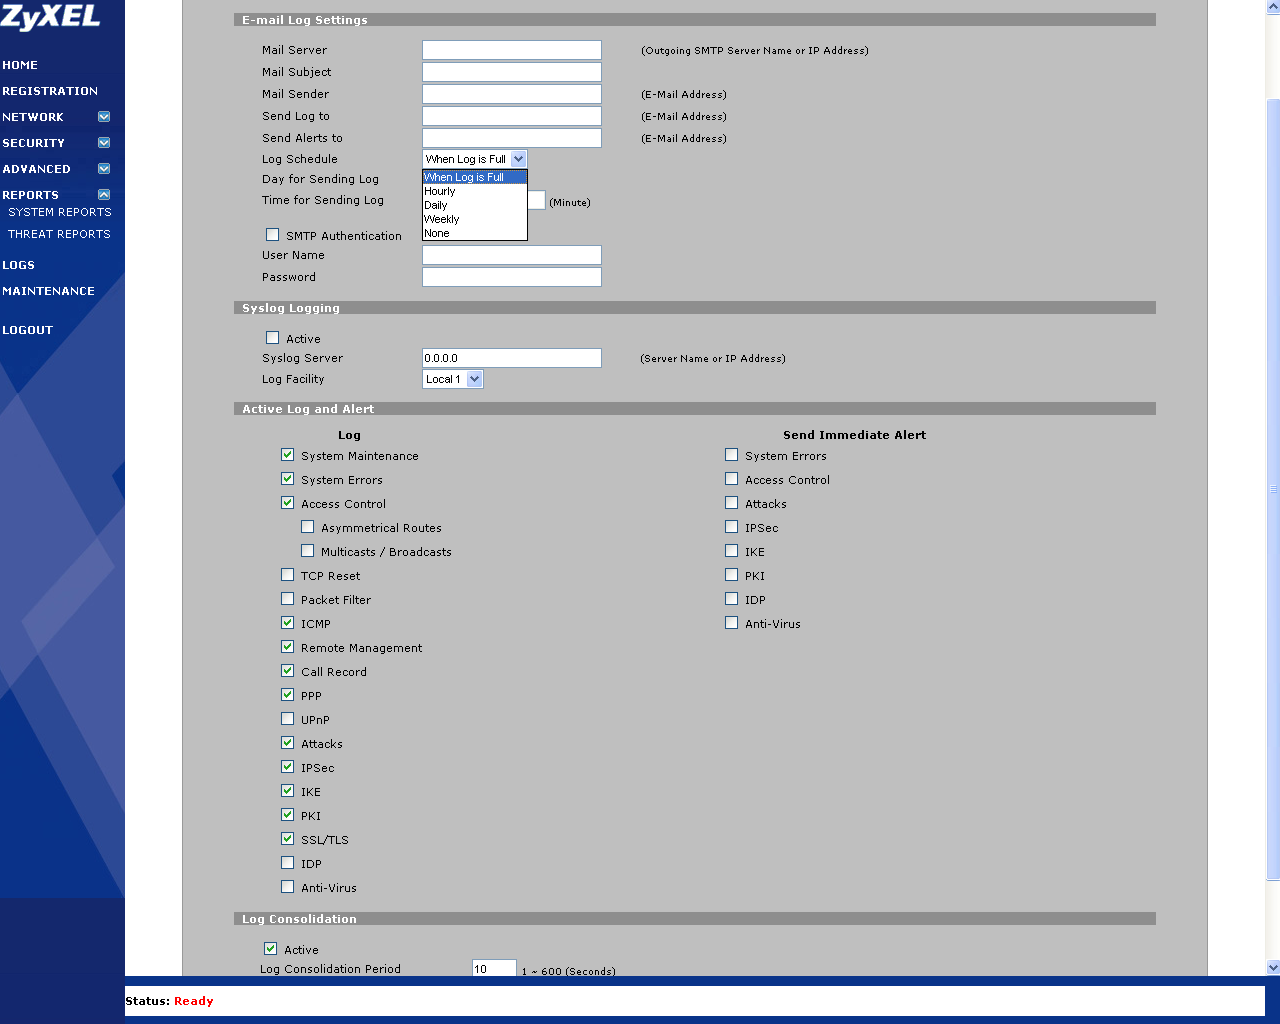The image size is (1280, 1024).
Task: Expand the NETWORK menu arrow icon
Action: coord(104,117)
